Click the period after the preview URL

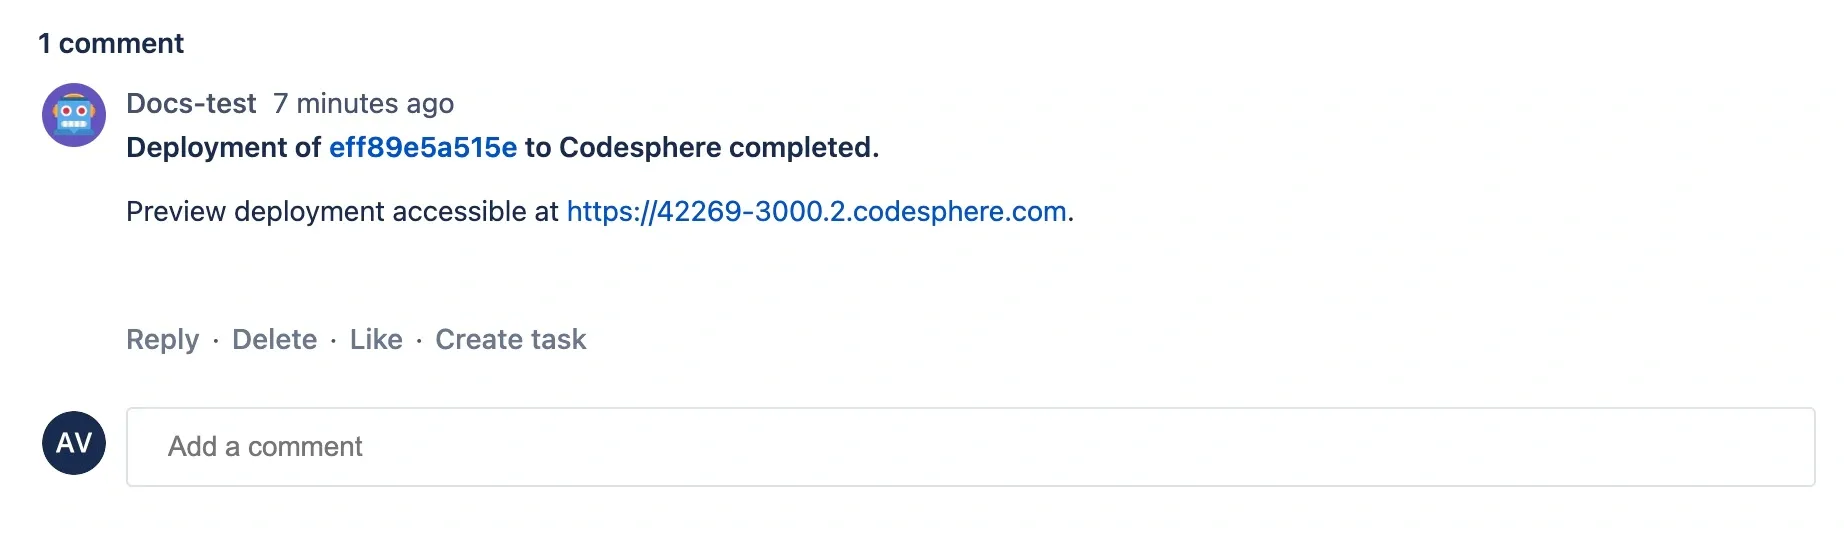[x=1071, y=214]
